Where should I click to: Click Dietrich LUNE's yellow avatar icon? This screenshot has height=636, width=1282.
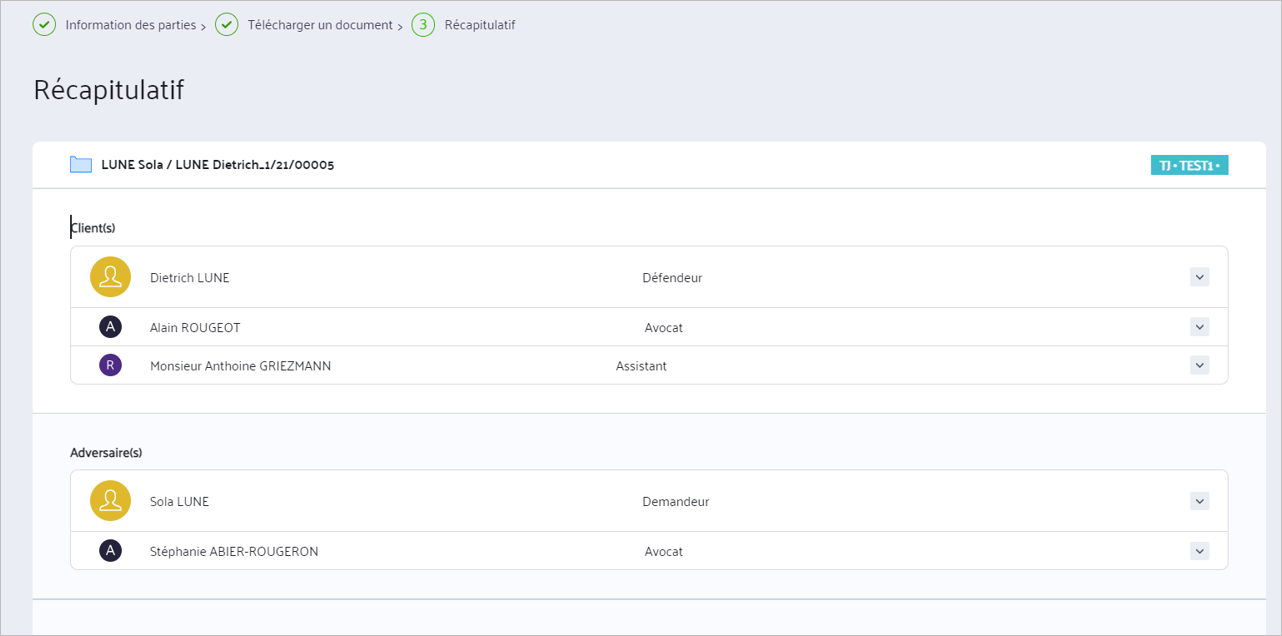coord(110,277)
